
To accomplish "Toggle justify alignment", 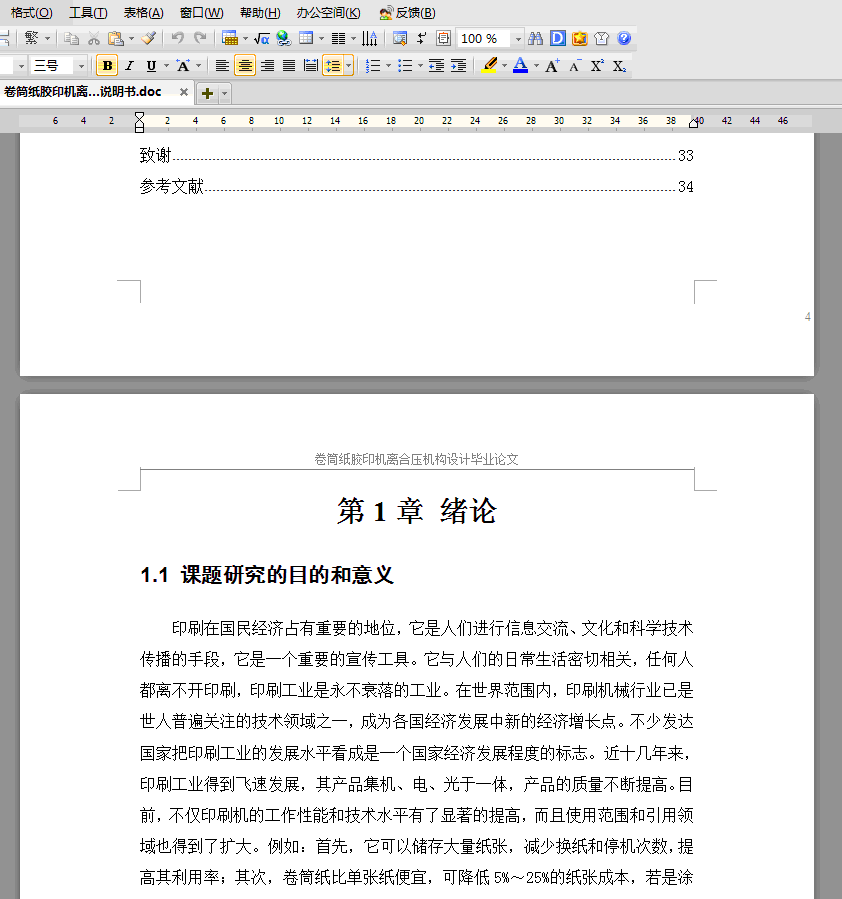I will pos(289,66).
